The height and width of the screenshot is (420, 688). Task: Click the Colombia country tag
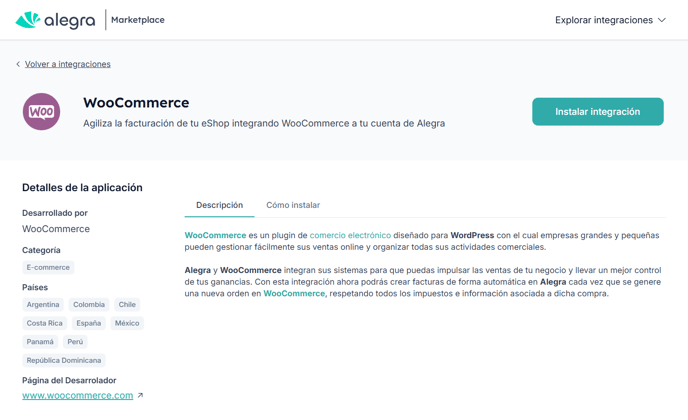pyautogui.click(x=89, y=305)
